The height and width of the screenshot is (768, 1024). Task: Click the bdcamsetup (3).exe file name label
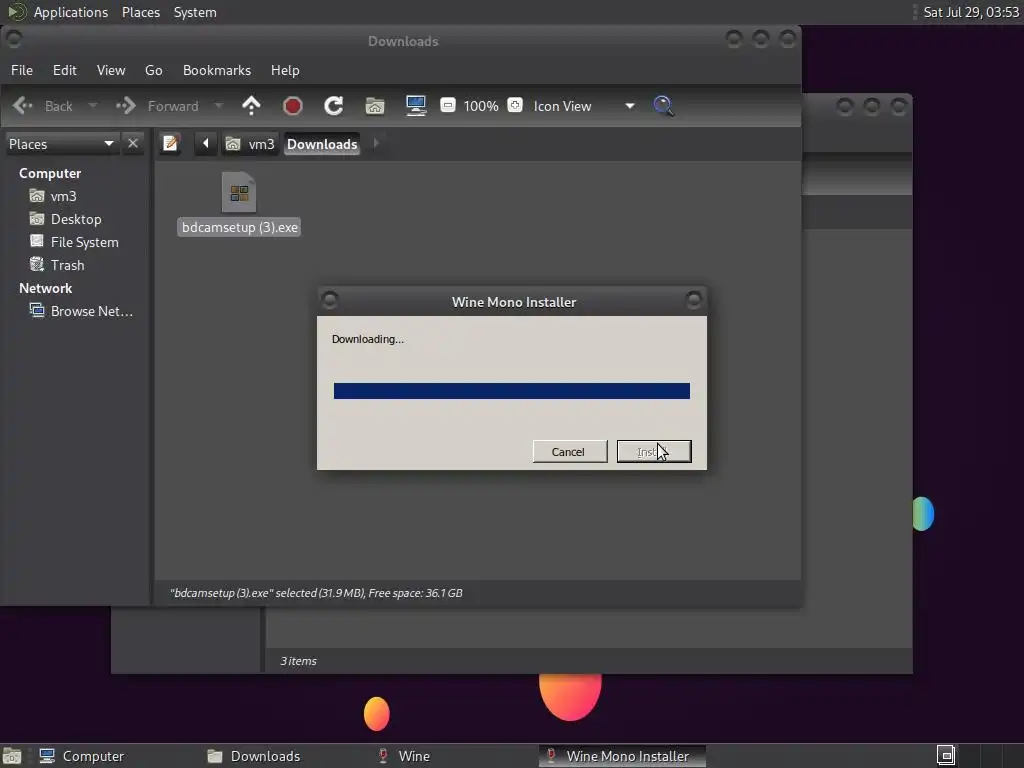[x=240, y=227]
